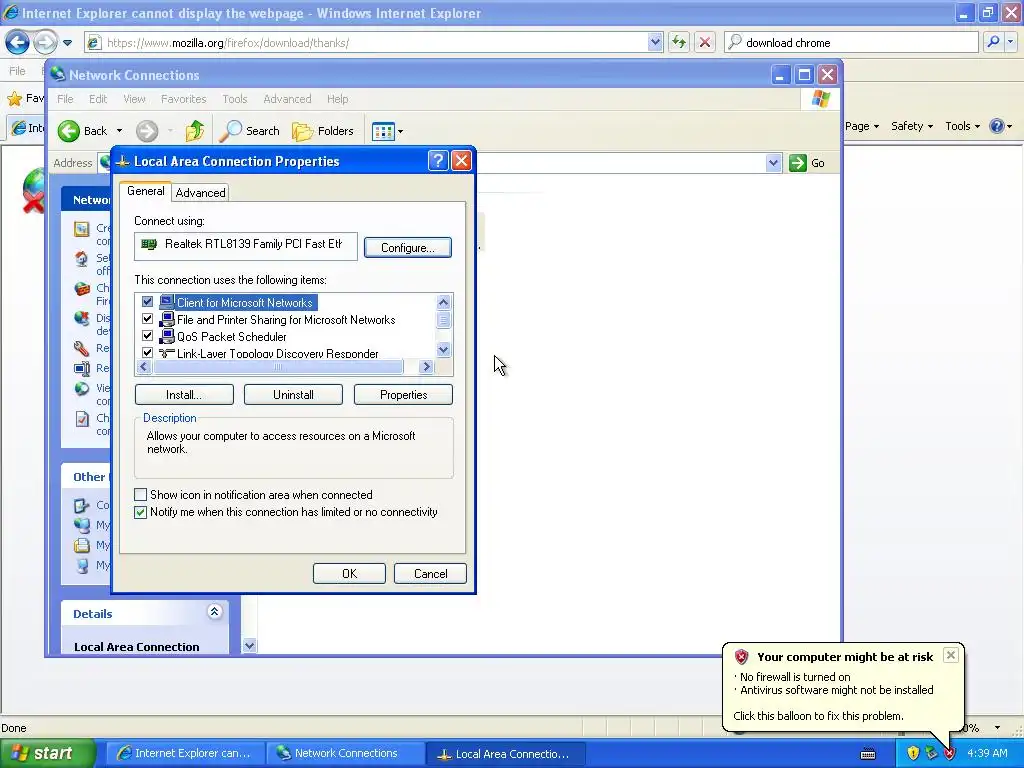Open the Network Connections address dropdown
Image resolution: width=1024 pixels, height=768 pixels.
773,163
